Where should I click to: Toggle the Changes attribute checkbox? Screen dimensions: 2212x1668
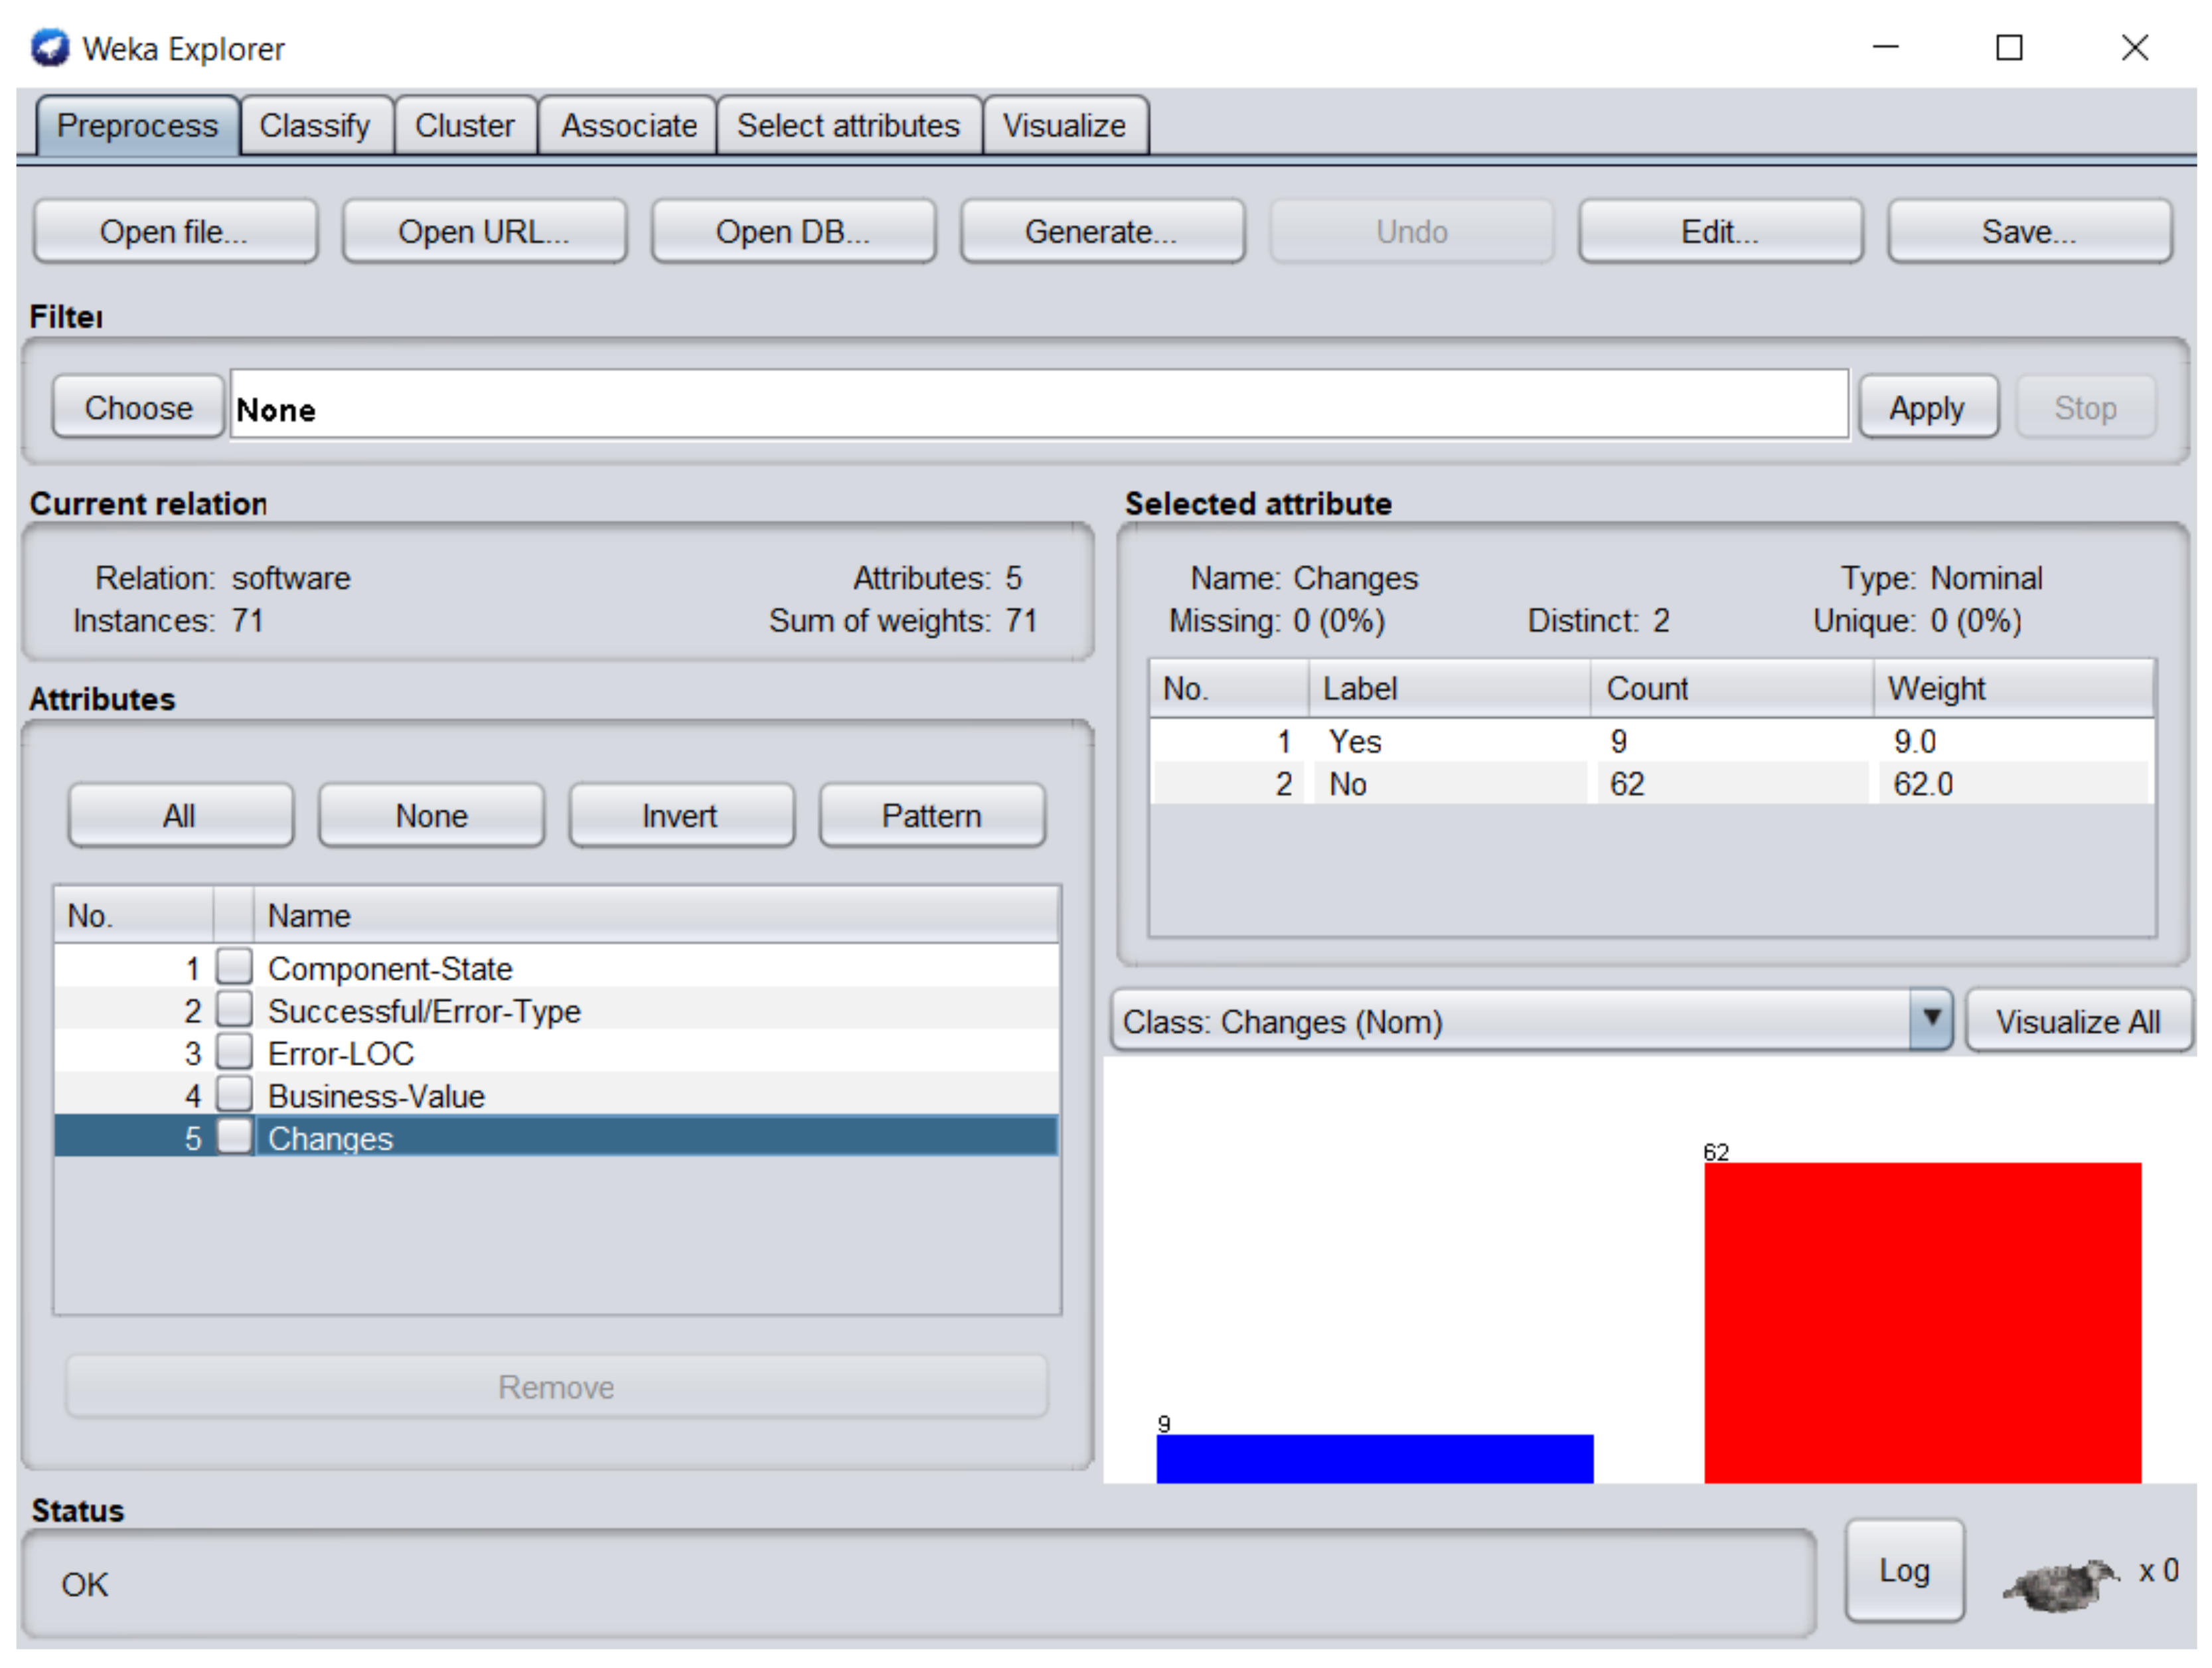click(235, 1137)
